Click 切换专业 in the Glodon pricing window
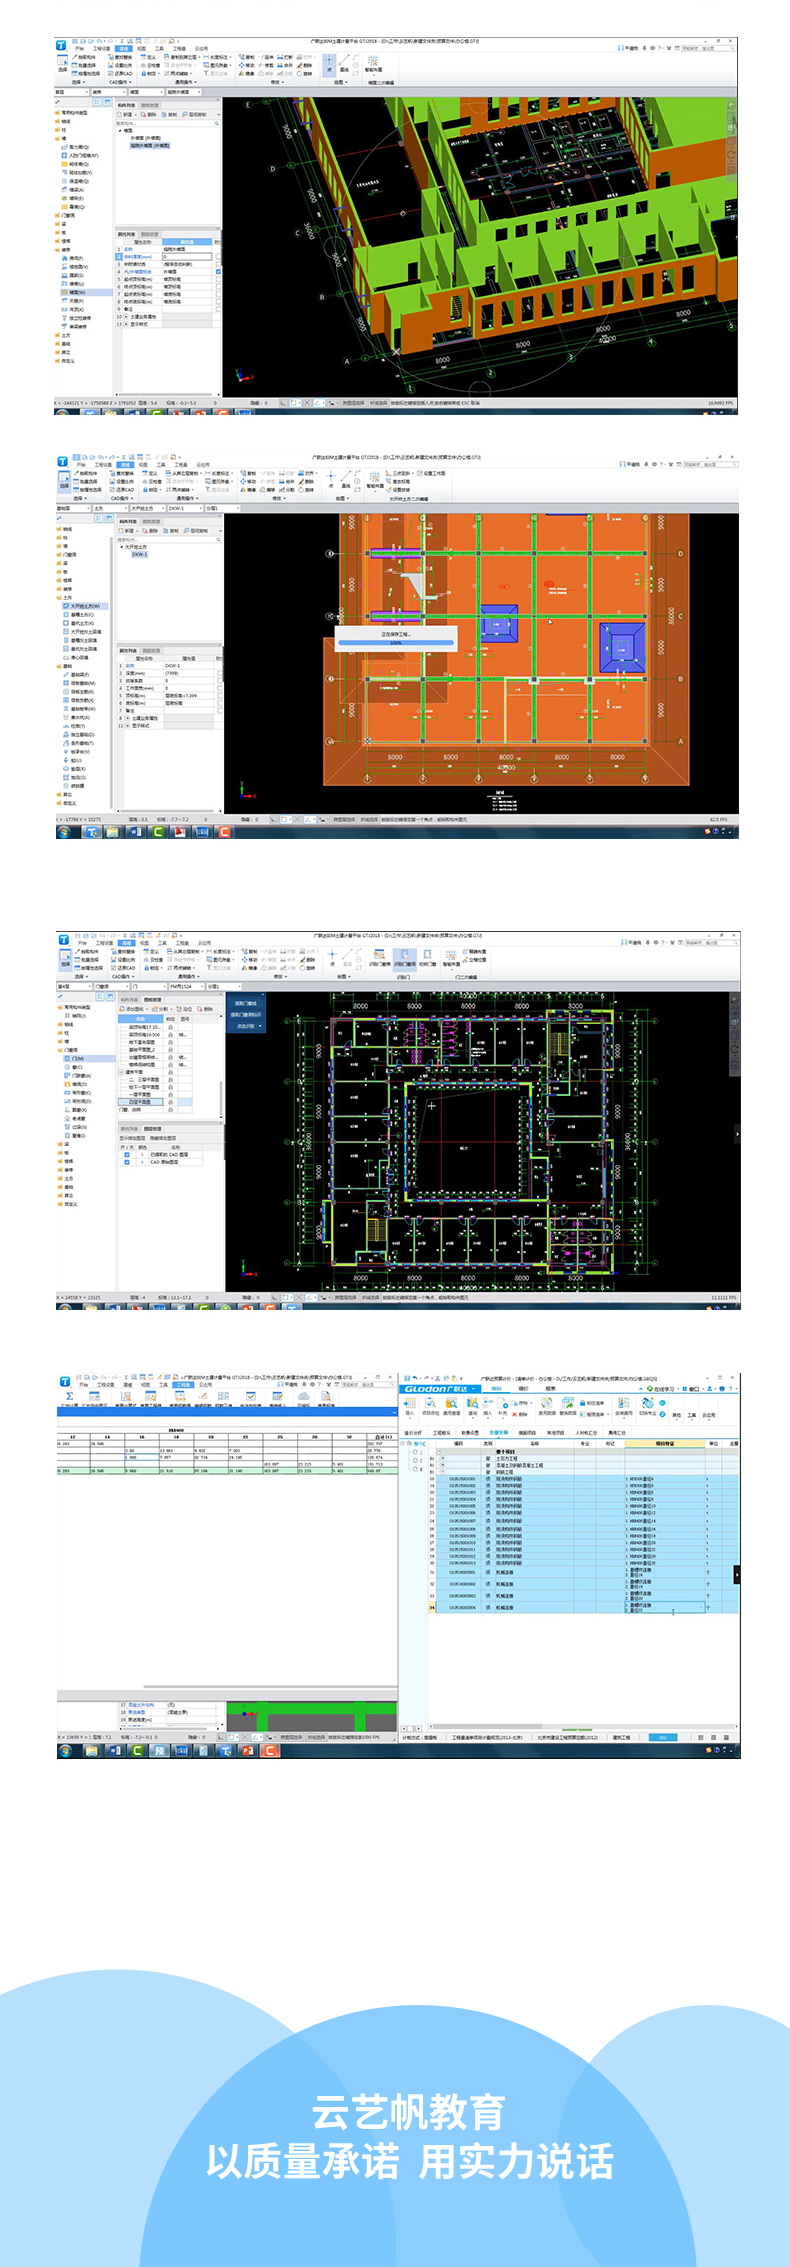This screenshot has width=790, height=2267. (648, 1405)
